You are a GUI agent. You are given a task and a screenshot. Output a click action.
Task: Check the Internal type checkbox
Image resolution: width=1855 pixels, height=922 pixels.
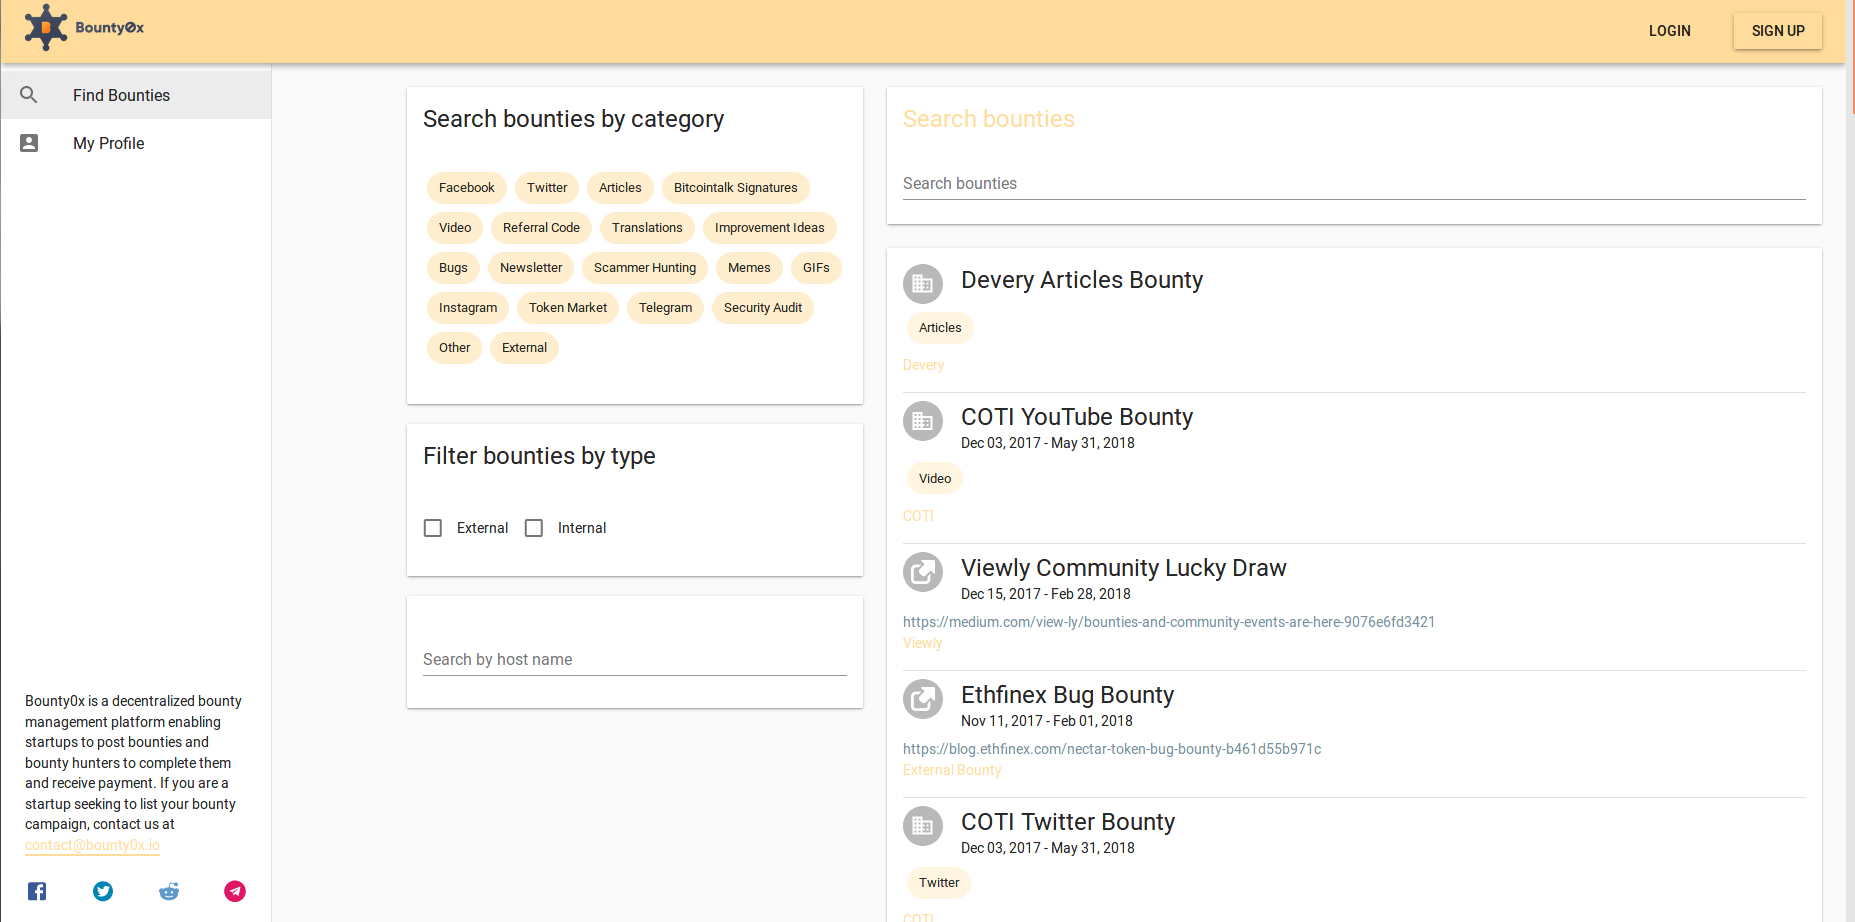point(534,528)
